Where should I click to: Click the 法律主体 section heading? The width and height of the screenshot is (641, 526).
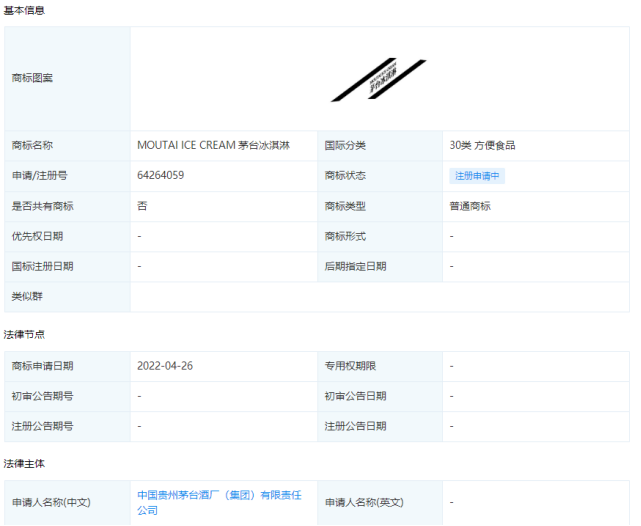click(23, 464)
